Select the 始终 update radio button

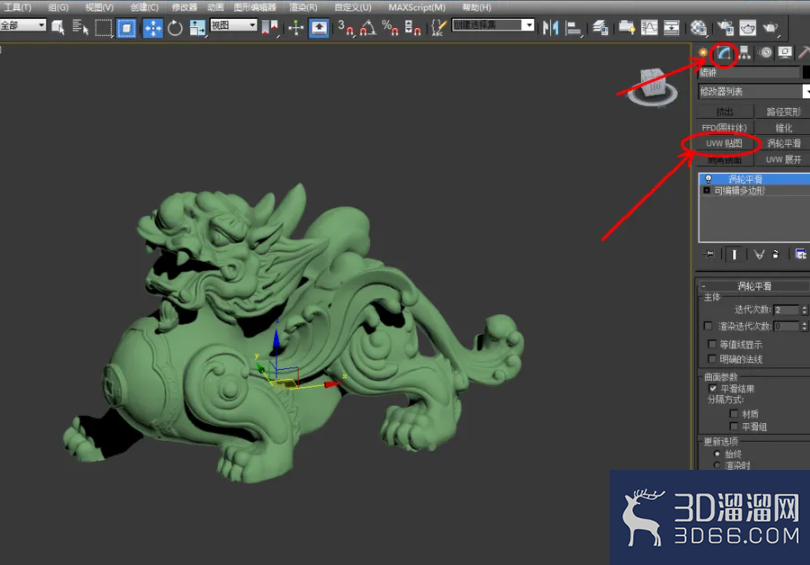click(717, 453)
